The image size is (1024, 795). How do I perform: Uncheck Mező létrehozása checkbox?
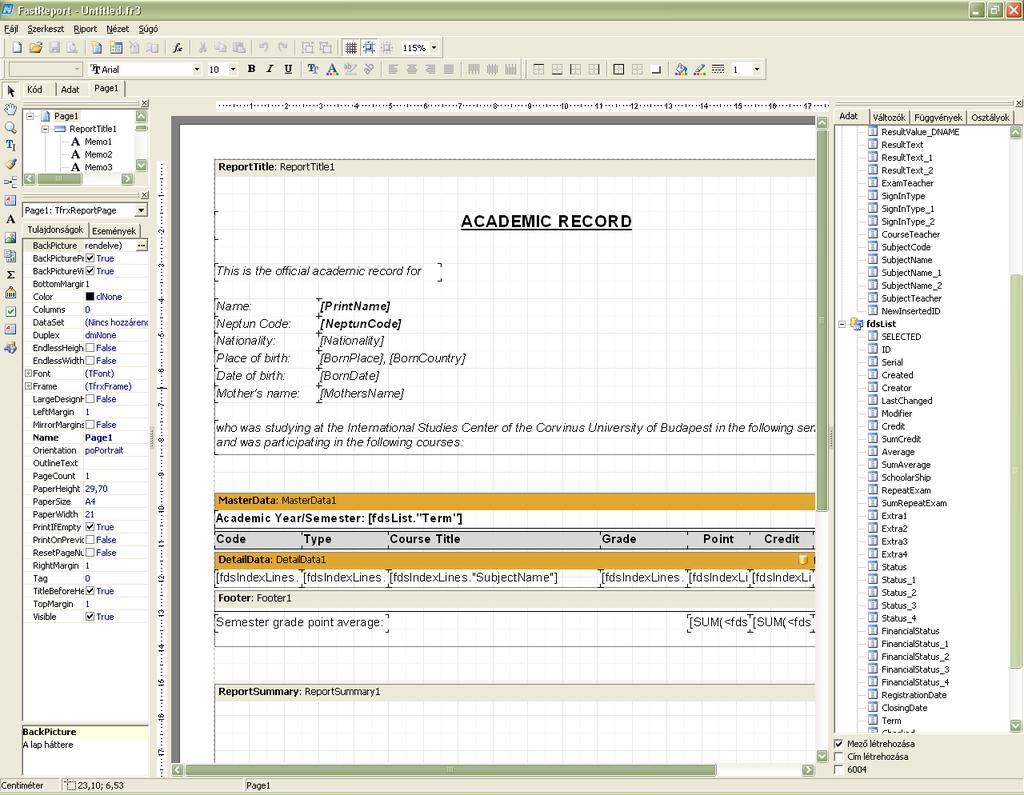tap(839, 744)
